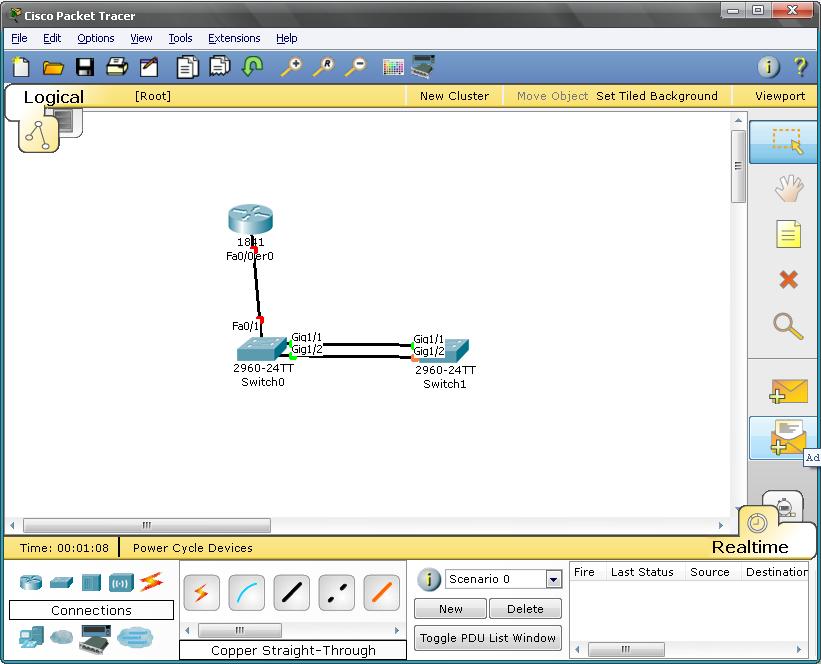Open the Edit menu

52,38
